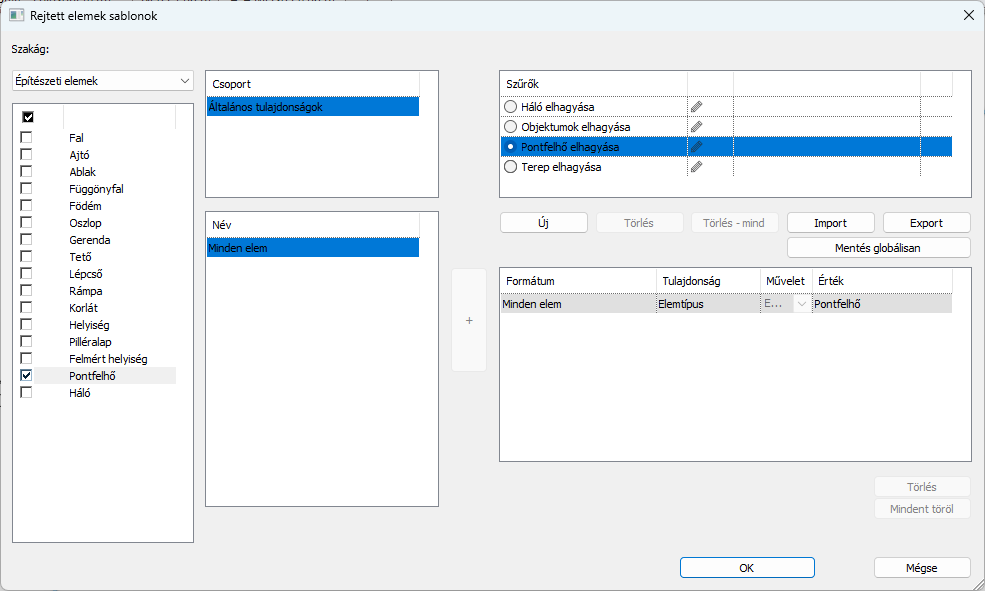
Task: Confirm the dialog with OK
Action: 746,568
